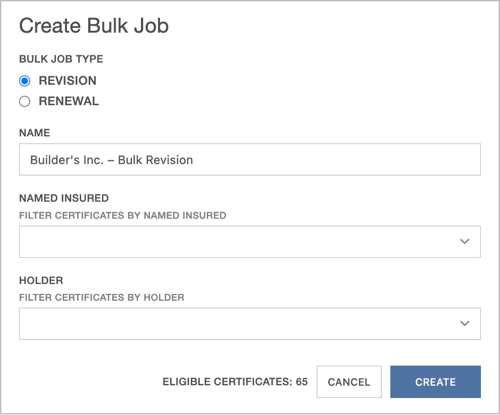Click the chevron icon in Holder field
500x415 pixels.
tap(465, 323)
